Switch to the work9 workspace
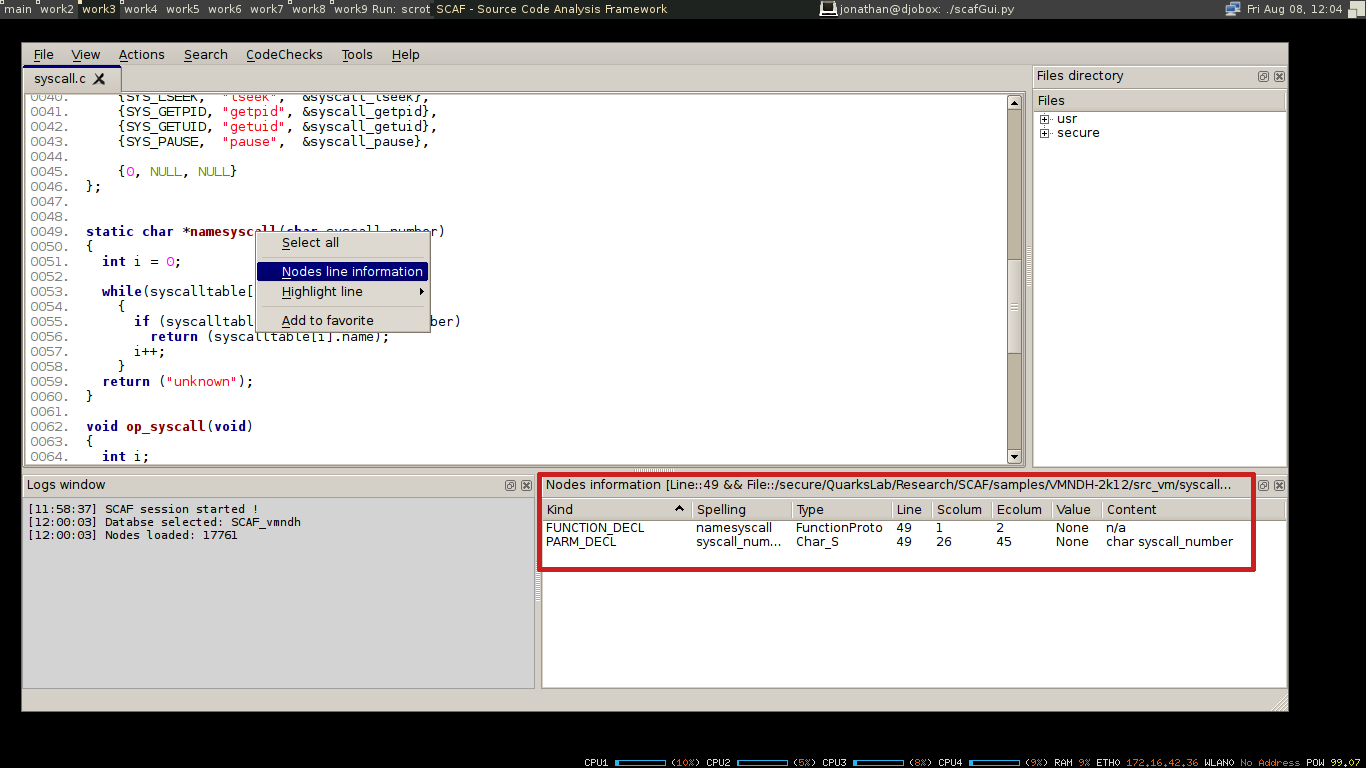This screenshot has height=768, width=1366. [350, 9]
